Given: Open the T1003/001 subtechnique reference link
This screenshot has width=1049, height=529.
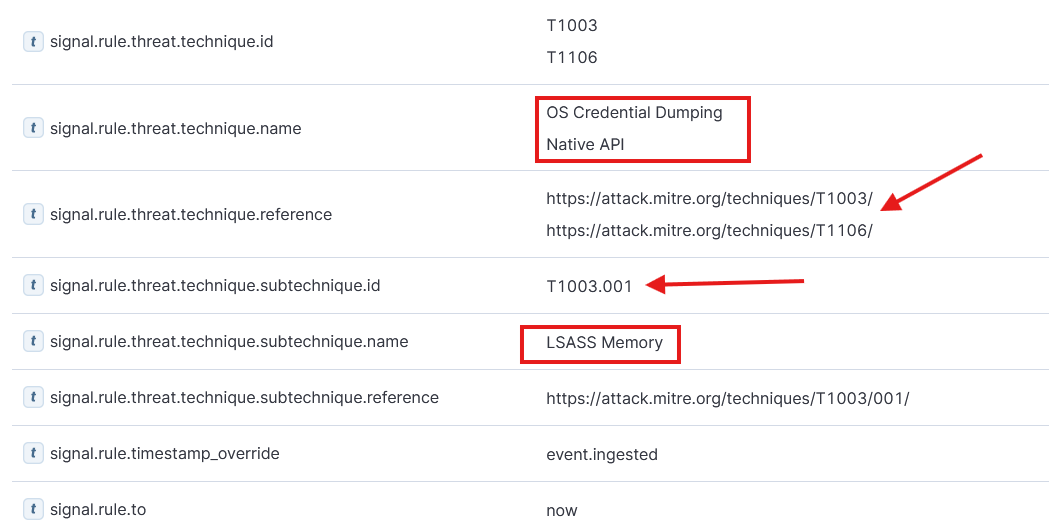Looking at the screenshot, I should (728, 399).
